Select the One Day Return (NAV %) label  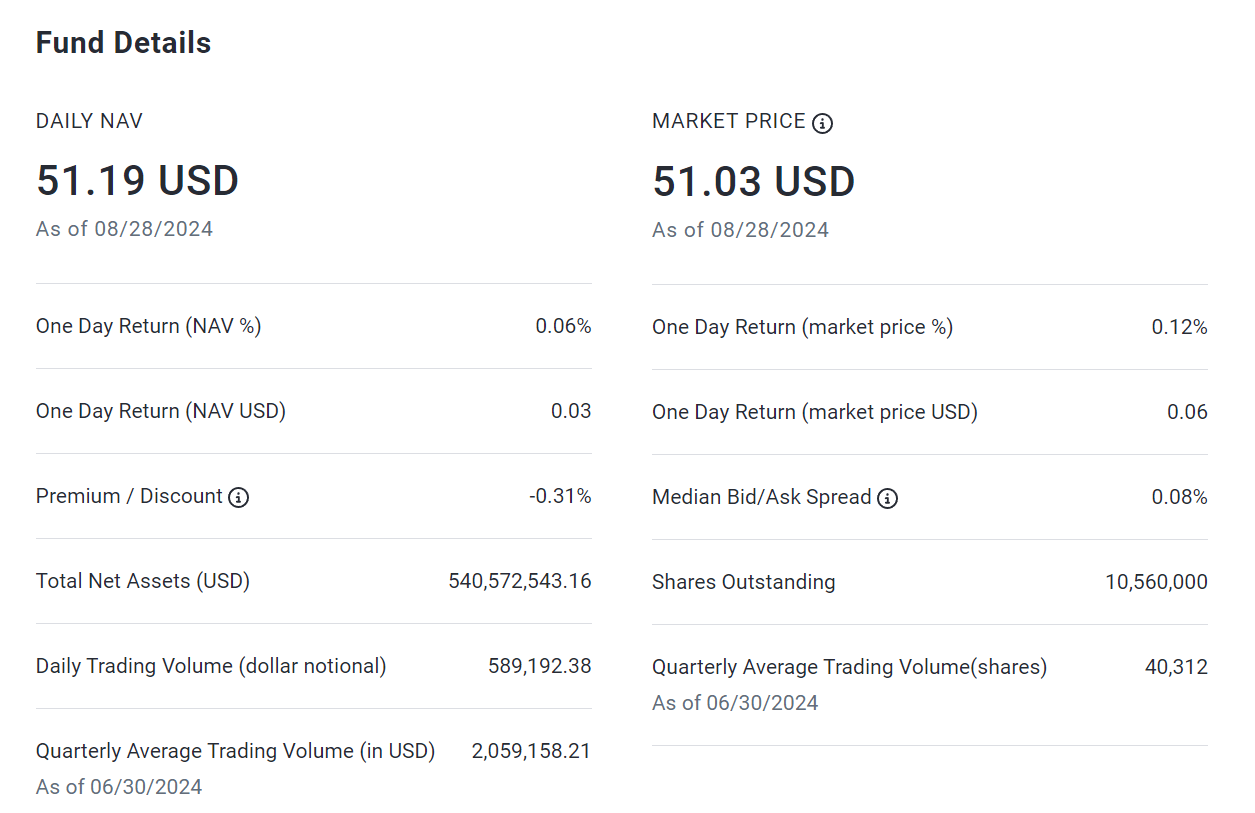(x=149, y=326)
